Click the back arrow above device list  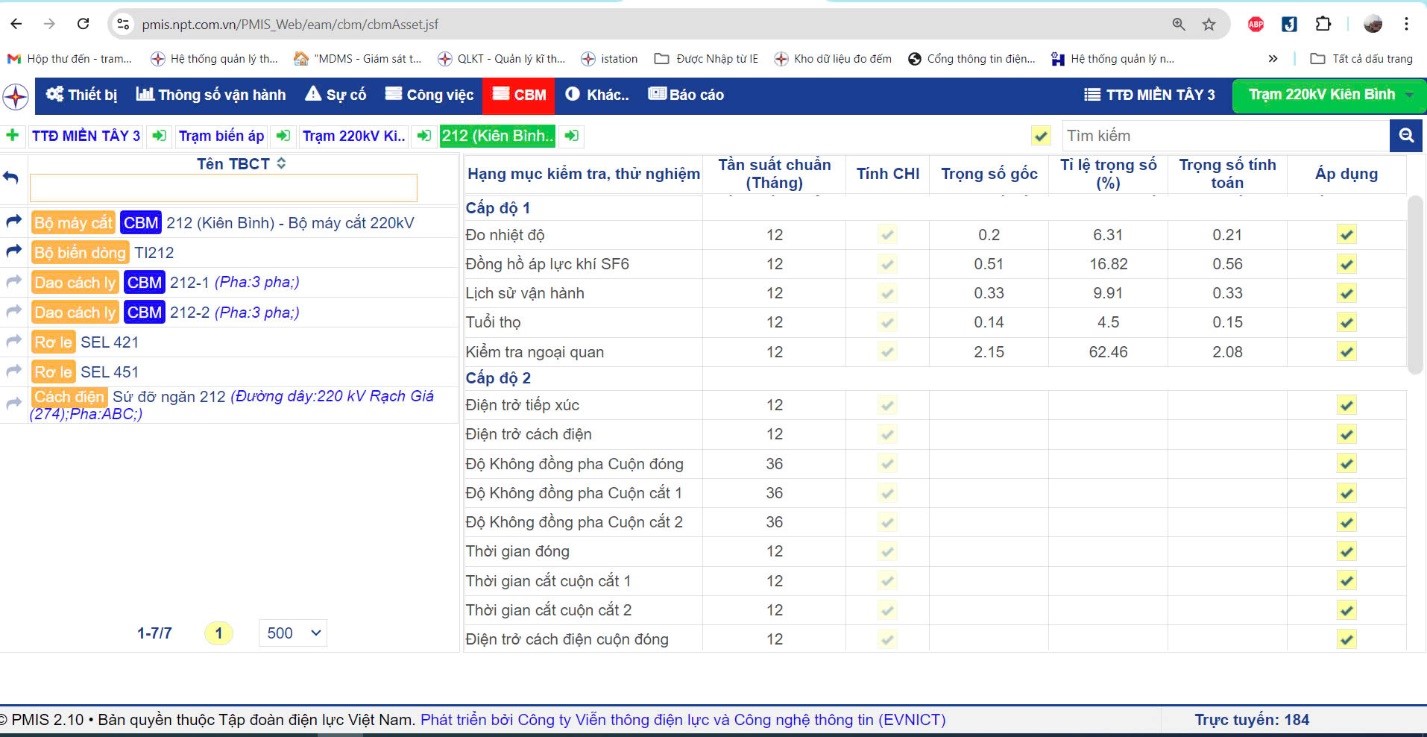point(12,176)
